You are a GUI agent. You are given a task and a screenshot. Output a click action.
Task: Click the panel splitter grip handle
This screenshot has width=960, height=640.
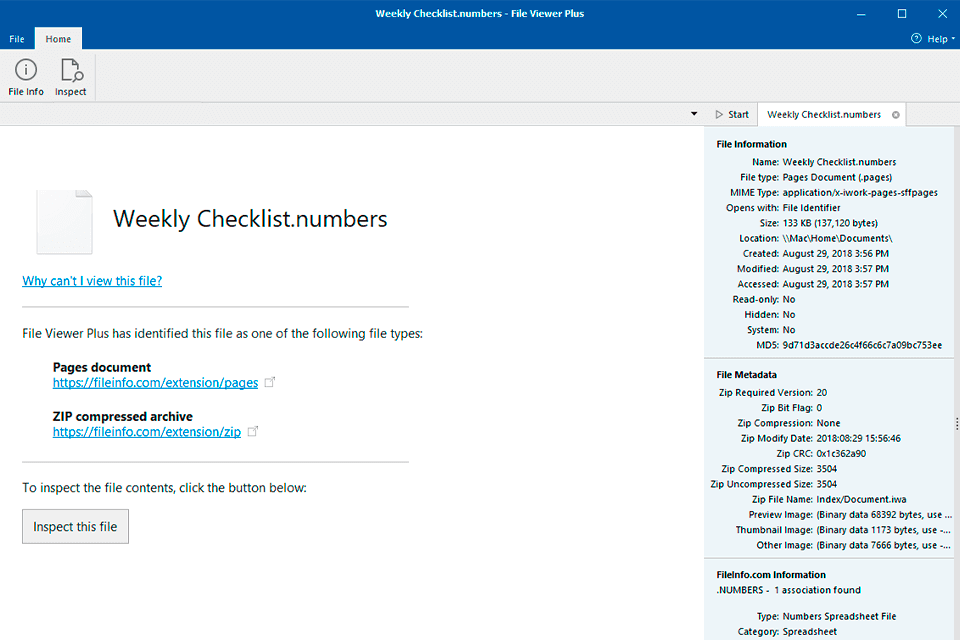pyautogui.click(x=956, y=423)
